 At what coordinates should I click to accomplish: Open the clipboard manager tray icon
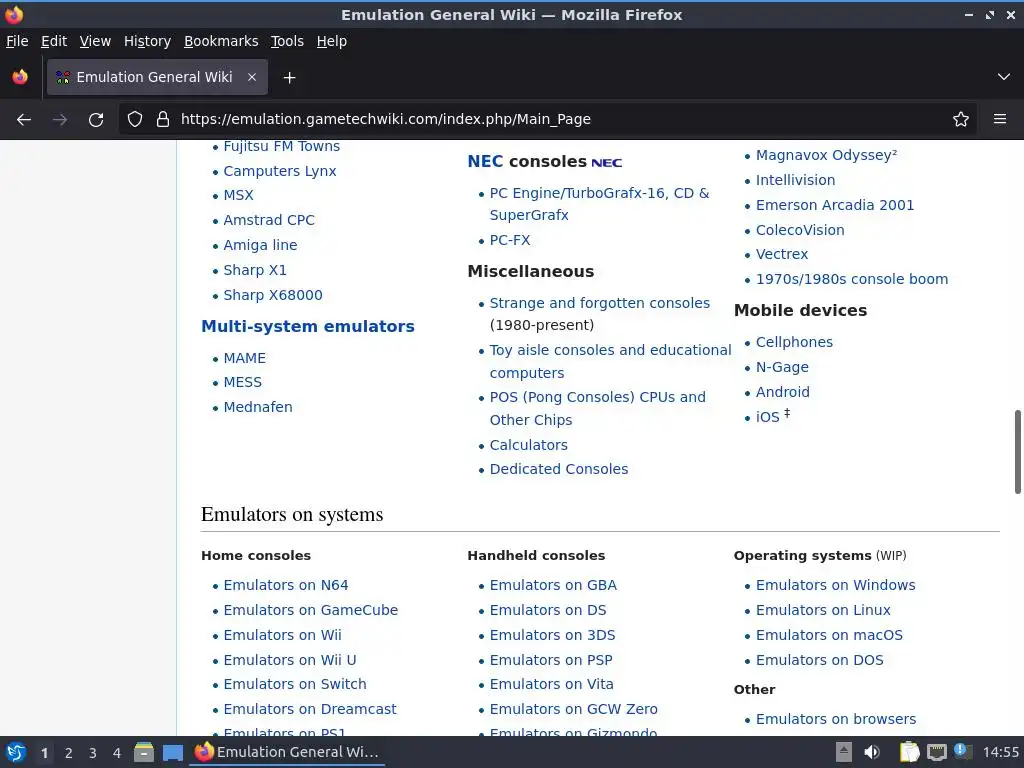pos(909,752)
